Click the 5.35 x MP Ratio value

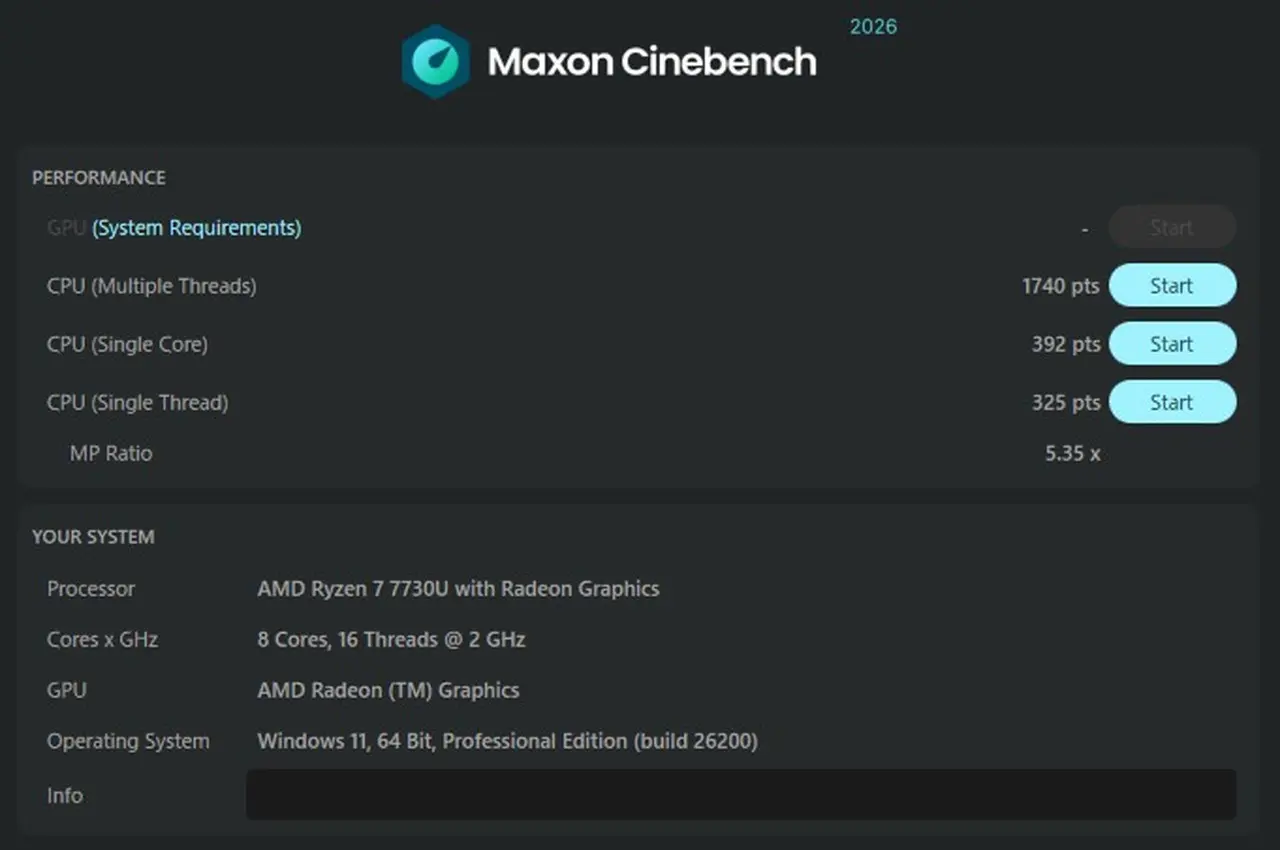1072,453
